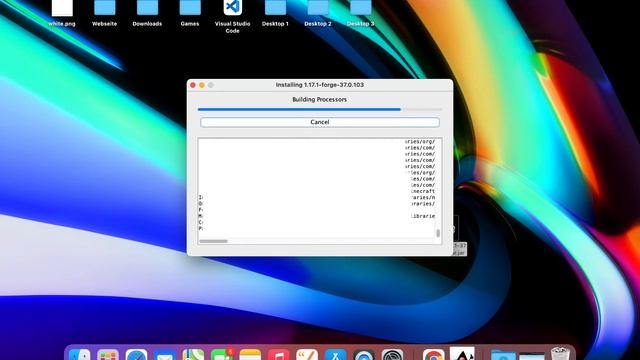This screenshot has width=640, height=360.
Task: Select the Desktop 2 folder
Action: [x=318, y=12]
